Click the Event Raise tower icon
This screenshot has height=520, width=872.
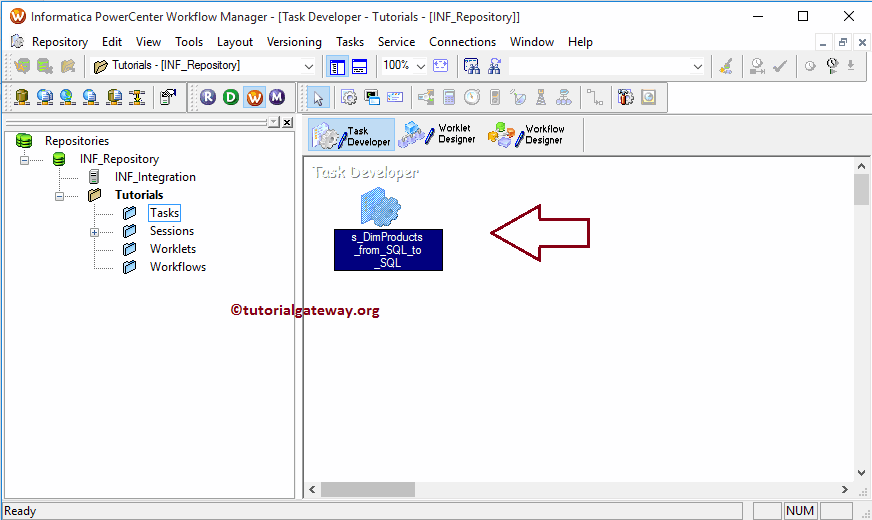pos(541,98)
